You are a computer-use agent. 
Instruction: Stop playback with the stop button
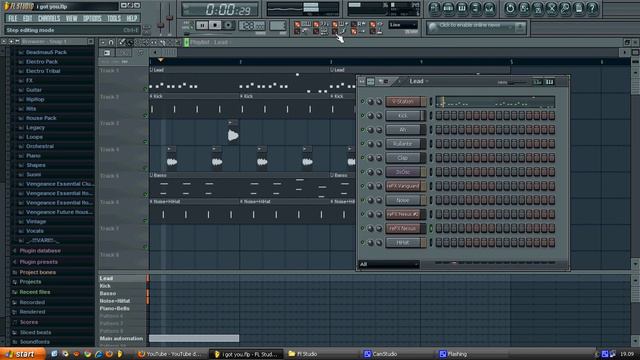[215, 25]
